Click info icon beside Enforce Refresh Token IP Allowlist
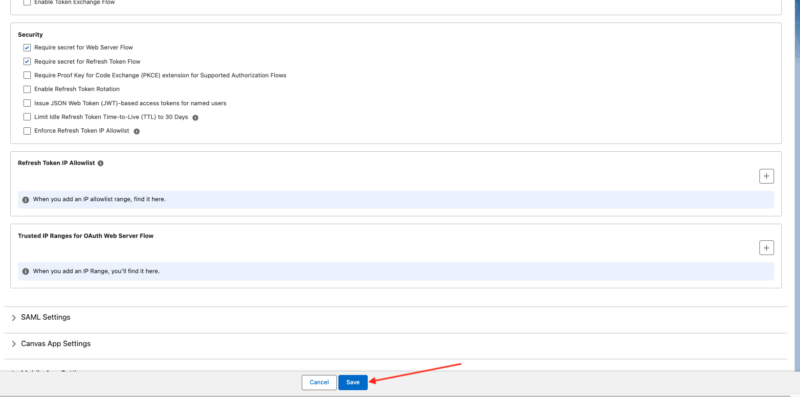The height and width of the screenshot is (397, 800). (x=136, y=131)
